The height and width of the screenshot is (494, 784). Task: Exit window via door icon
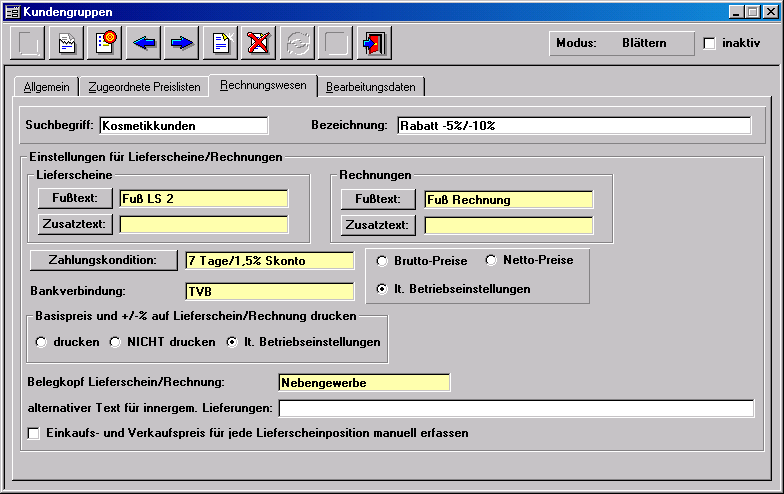[374, 43]
